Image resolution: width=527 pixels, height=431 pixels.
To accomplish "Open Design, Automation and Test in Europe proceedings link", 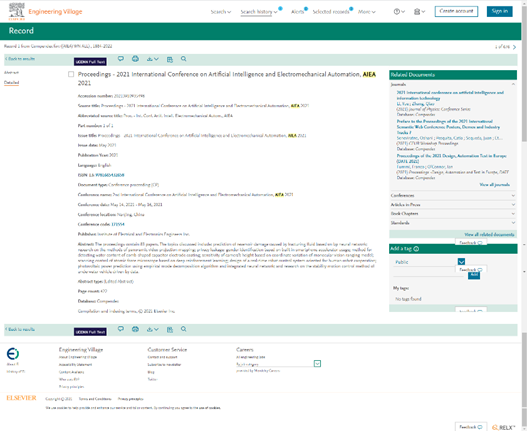I will pyautogui.click(x=451, y=158).
